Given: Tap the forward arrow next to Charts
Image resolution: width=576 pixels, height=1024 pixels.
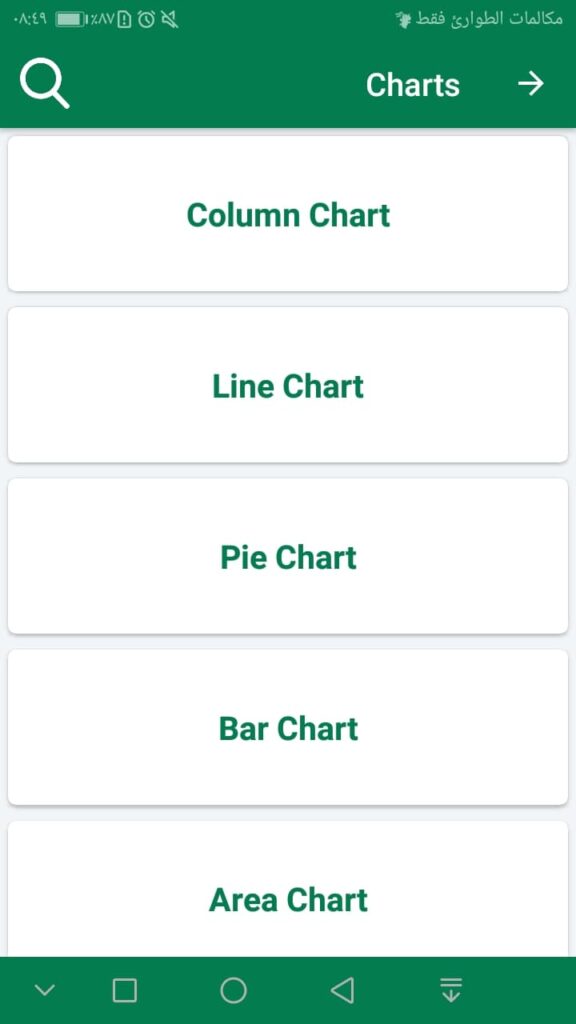Looking at the screenshot, I should pos(531,84).
